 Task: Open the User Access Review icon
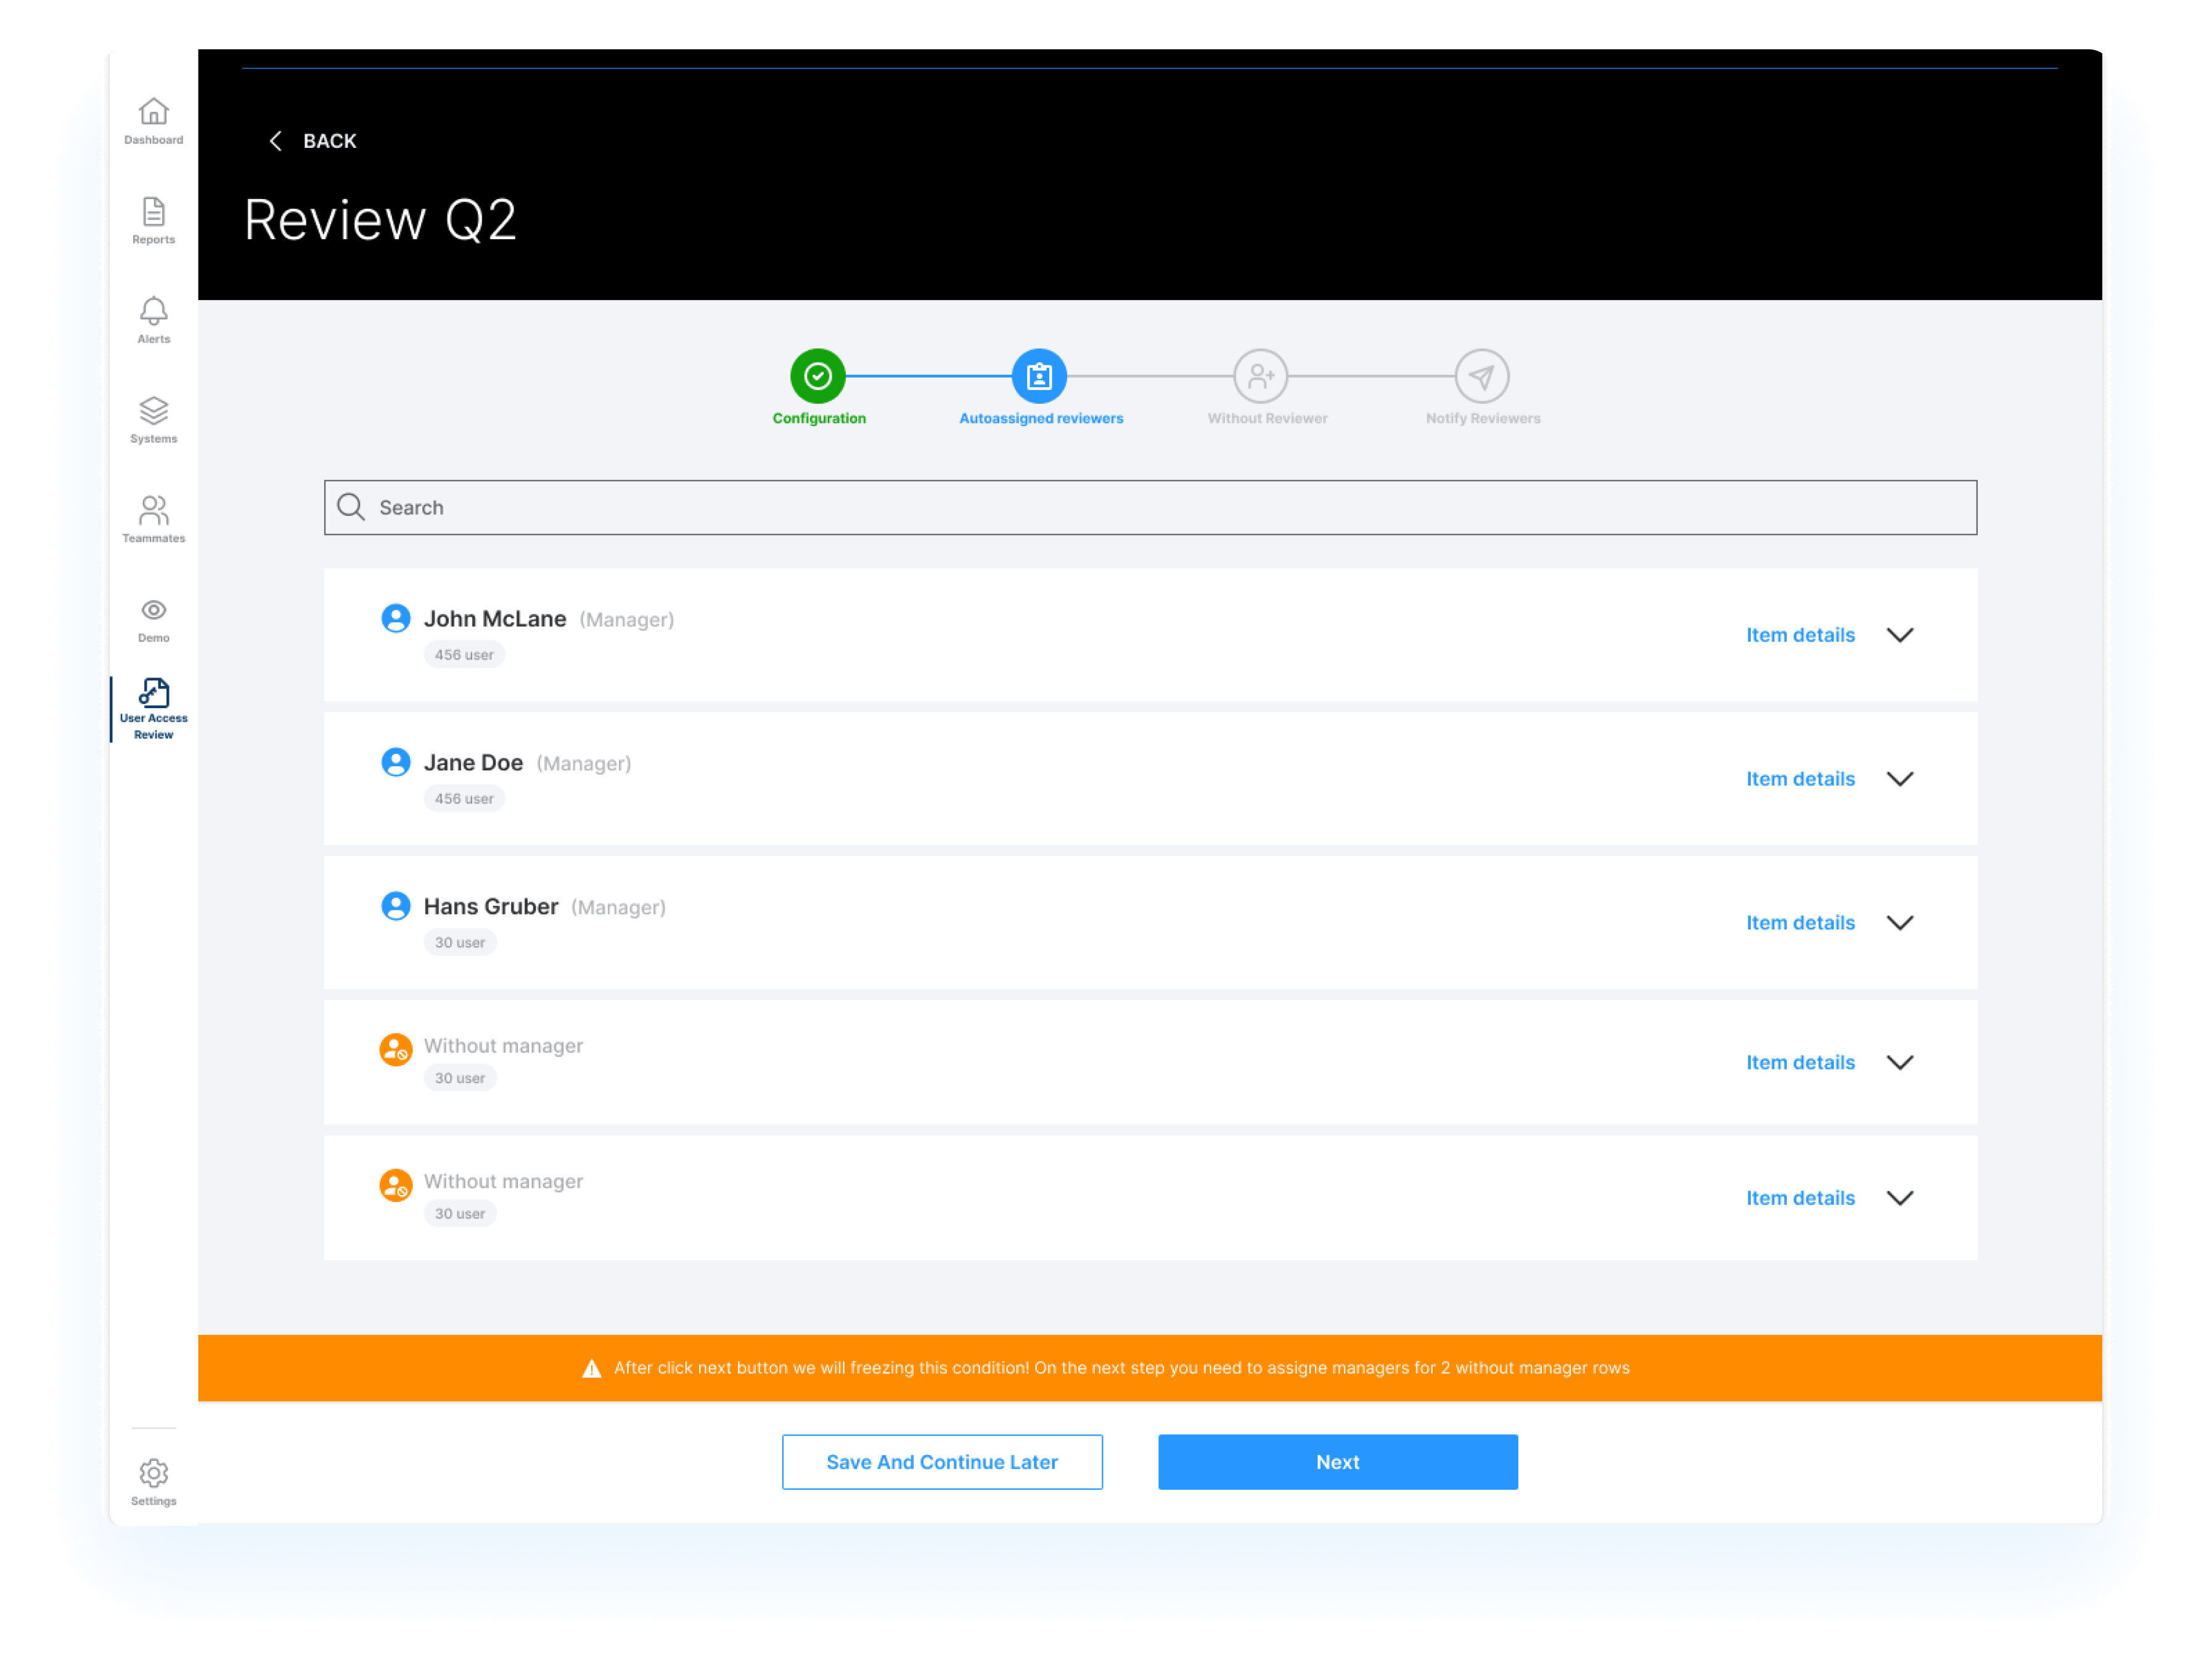pyautogui.click(x=153, y=693)
